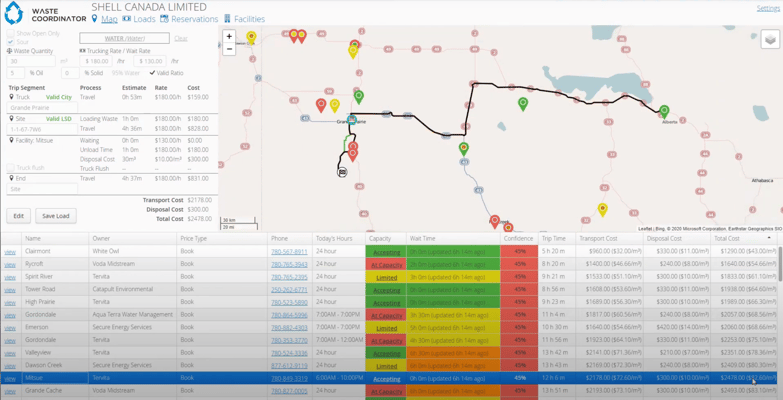Open the WATER waste type selector
The height and width of the screenshot is (400, 783).
[x=124, y=38]
